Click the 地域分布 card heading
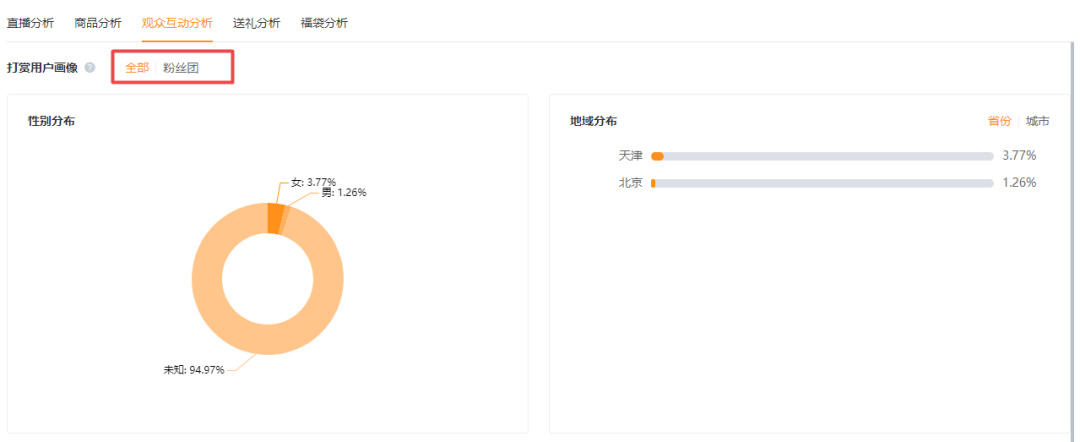This screenshot has height=442, width=1080. tap(593, 121)
